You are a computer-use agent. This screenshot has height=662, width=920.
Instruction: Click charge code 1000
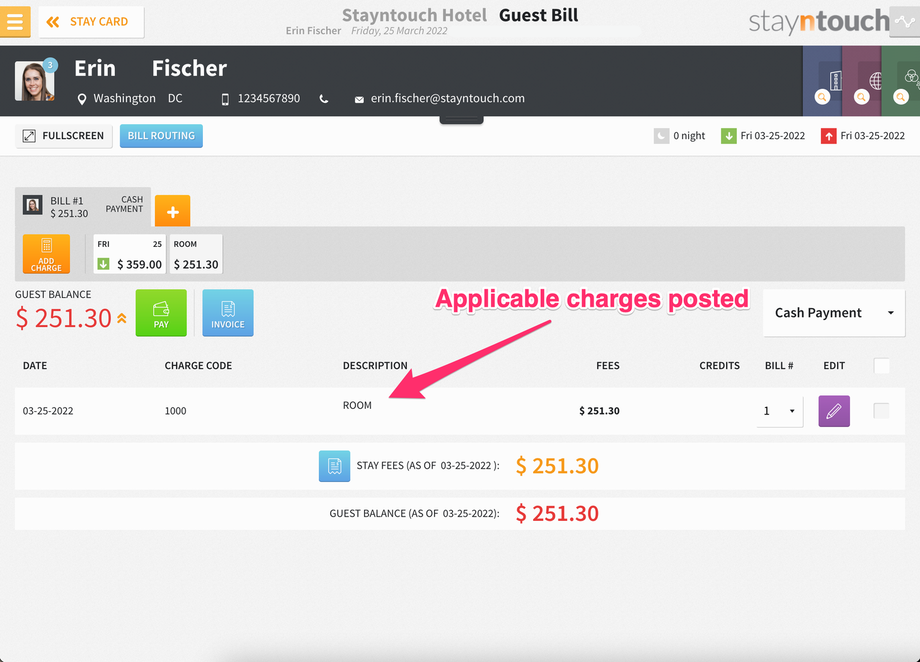[x=175, y=411]
